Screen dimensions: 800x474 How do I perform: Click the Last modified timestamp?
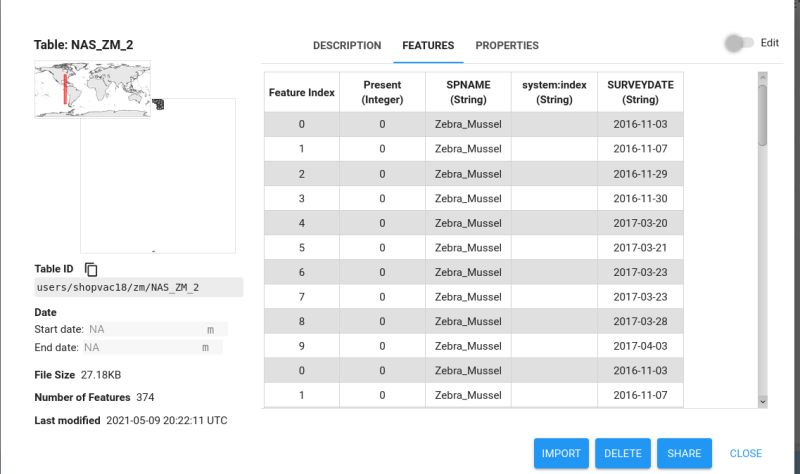click(167, 420)
